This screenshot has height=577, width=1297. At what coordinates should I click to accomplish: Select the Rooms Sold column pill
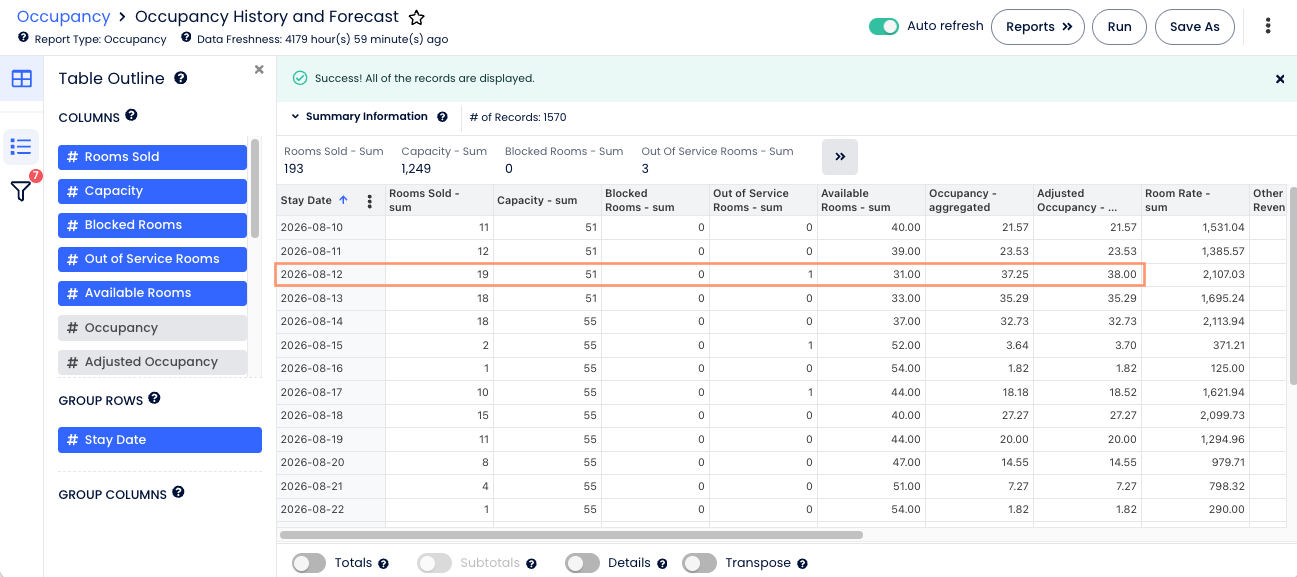tap(152, 157)
